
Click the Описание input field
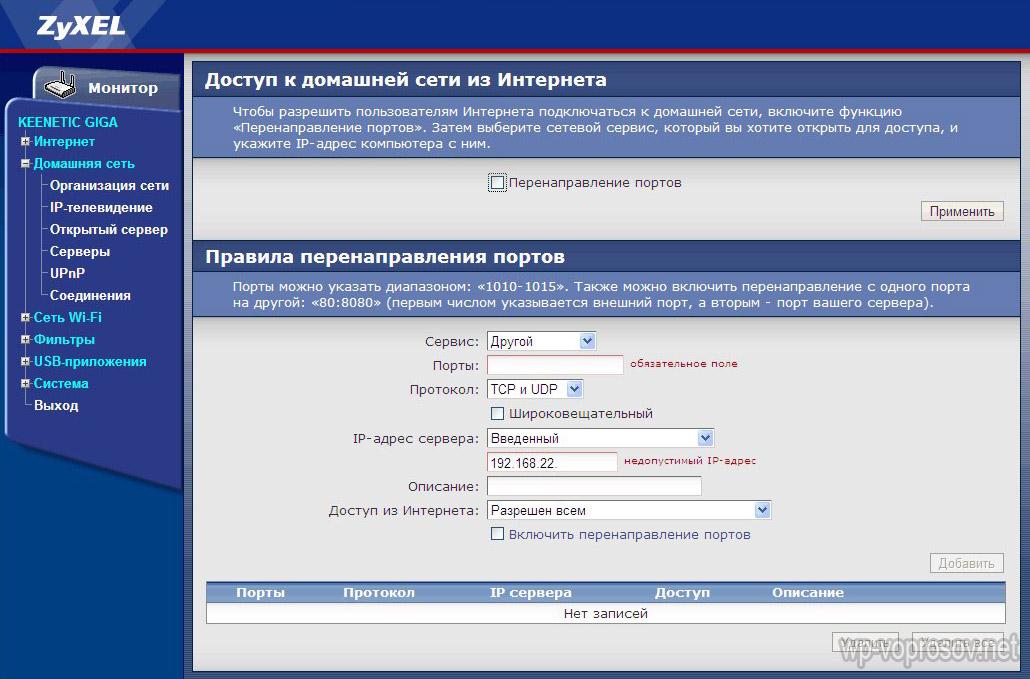click(x=594, y=487)
